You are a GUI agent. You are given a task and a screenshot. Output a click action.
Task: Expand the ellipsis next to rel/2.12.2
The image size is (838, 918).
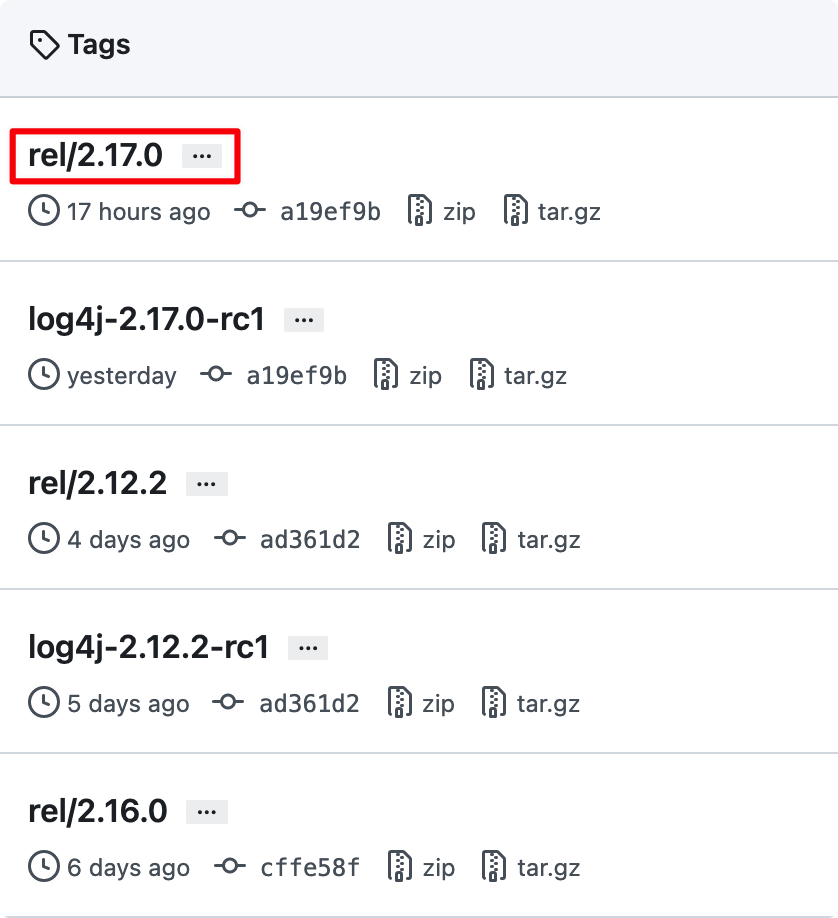coord(207,484)
